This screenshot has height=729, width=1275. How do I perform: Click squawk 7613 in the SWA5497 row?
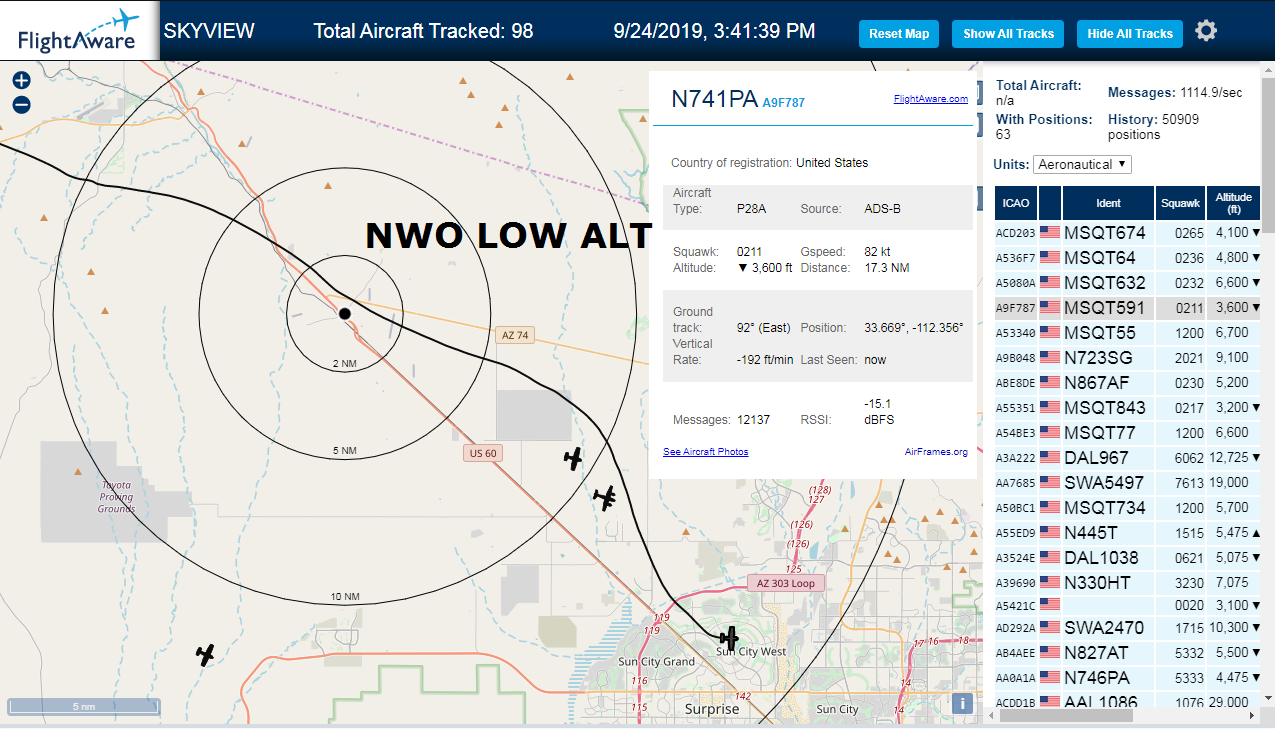click(1189, 483)
